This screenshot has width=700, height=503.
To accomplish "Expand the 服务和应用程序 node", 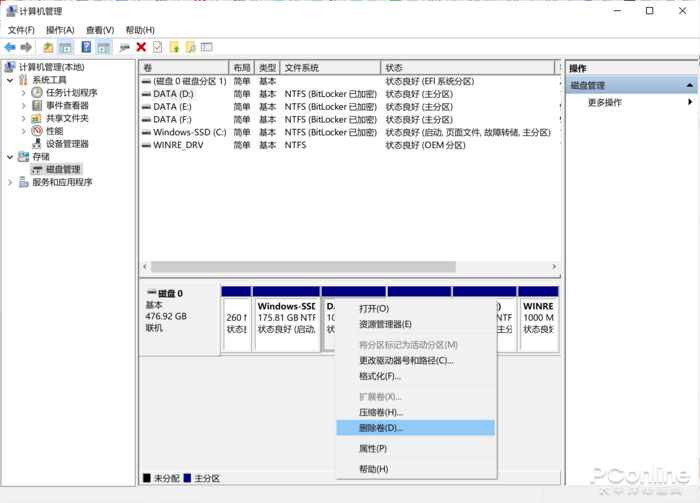I will tap(10, 183).
